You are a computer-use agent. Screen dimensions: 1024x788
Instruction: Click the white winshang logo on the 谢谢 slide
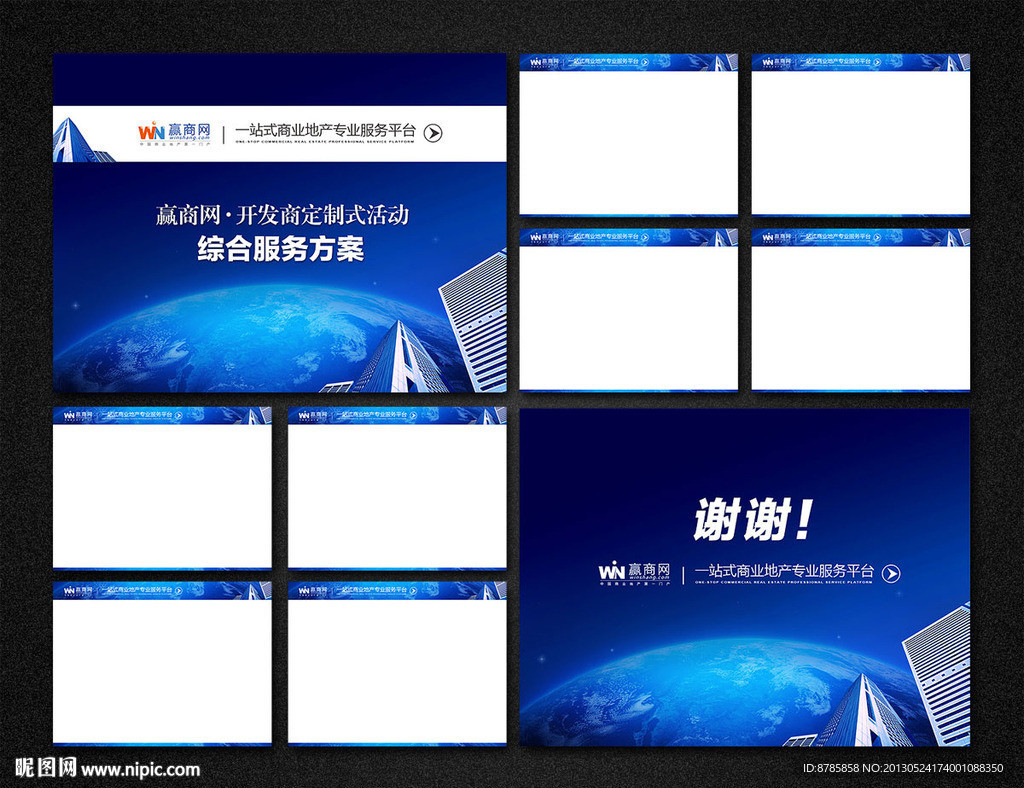pyautogui.click(x=635, y=573)
